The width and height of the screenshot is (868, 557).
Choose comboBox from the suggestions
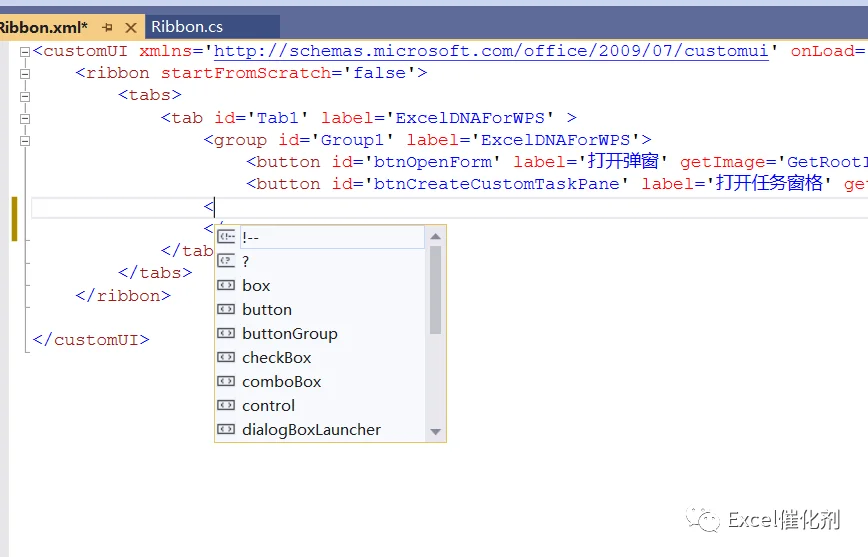(x=282, y=381)
